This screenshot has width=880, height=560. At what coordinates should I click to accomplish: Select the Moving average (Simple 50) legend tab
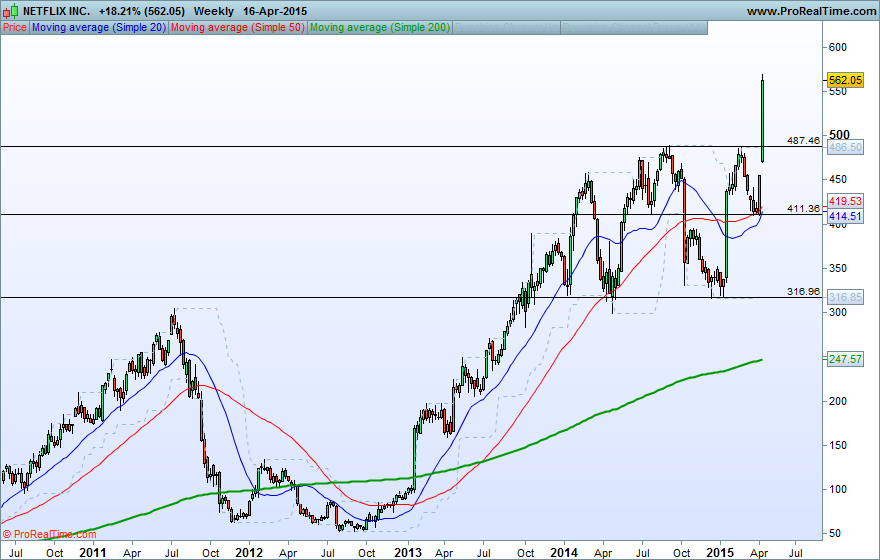[237, 27]
